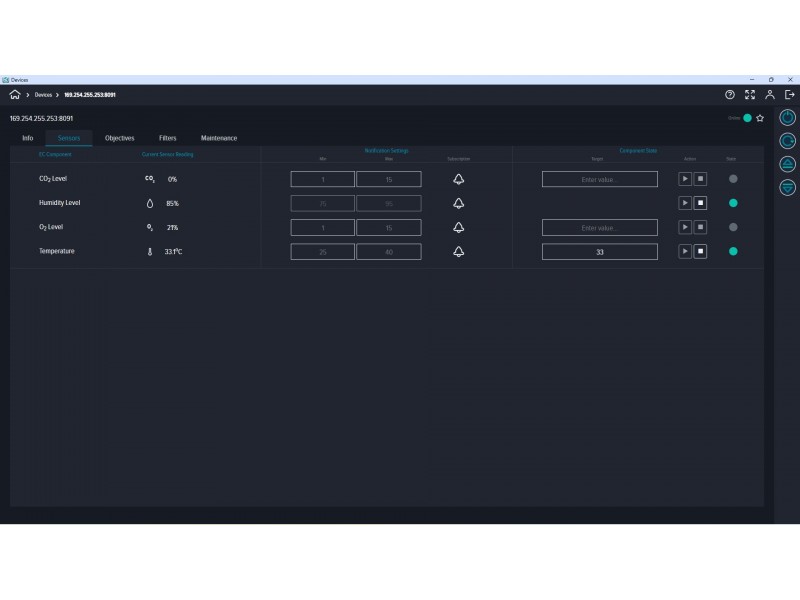Start CO2 Level control with play button
Image resolution: width=800 pixels, height=600 pixels.
685,179
